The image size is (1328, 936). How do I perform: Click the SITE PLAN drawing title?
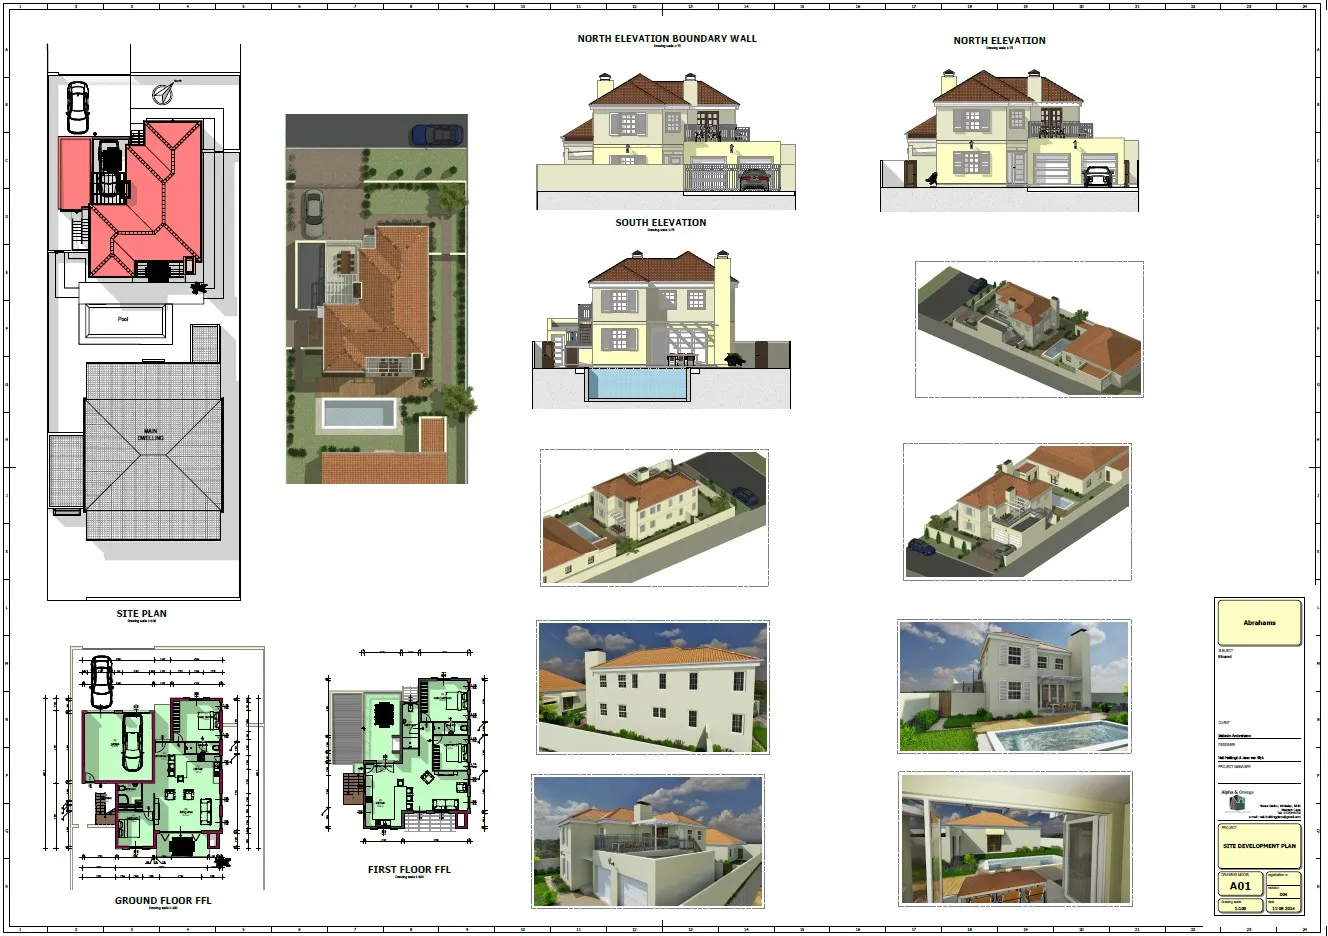click(141, 614)
